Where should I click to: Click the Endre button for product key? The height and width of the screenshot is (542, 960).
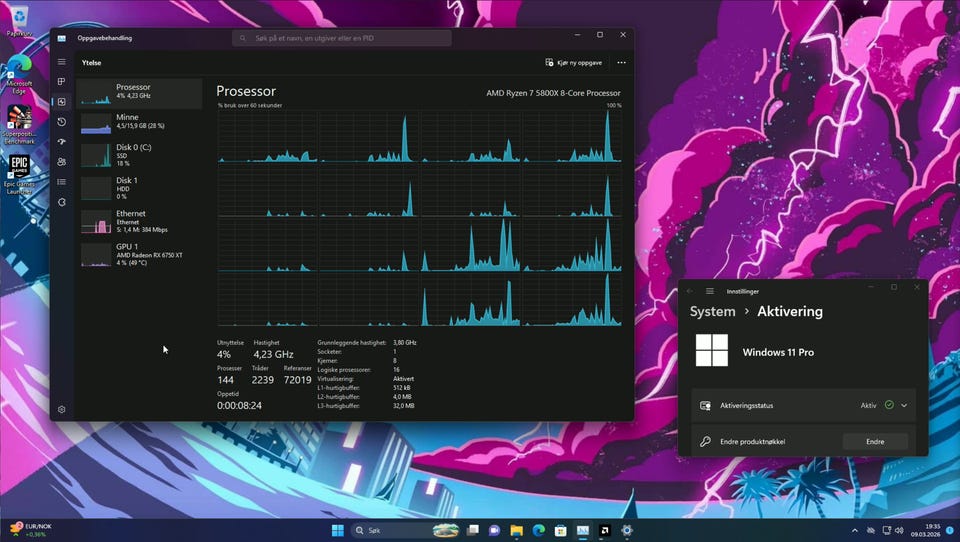click(875, 442)
